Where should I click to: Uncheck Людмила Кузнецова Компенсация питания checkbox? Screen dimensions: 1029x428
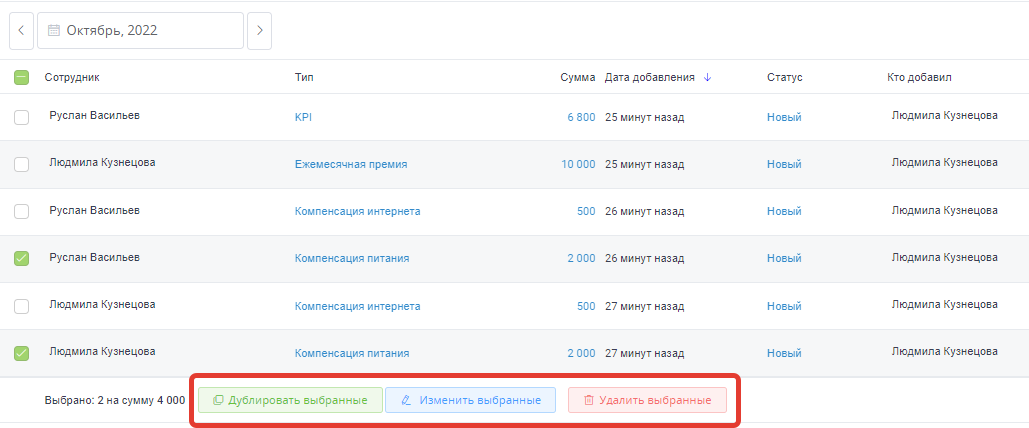tap(22, 353)
